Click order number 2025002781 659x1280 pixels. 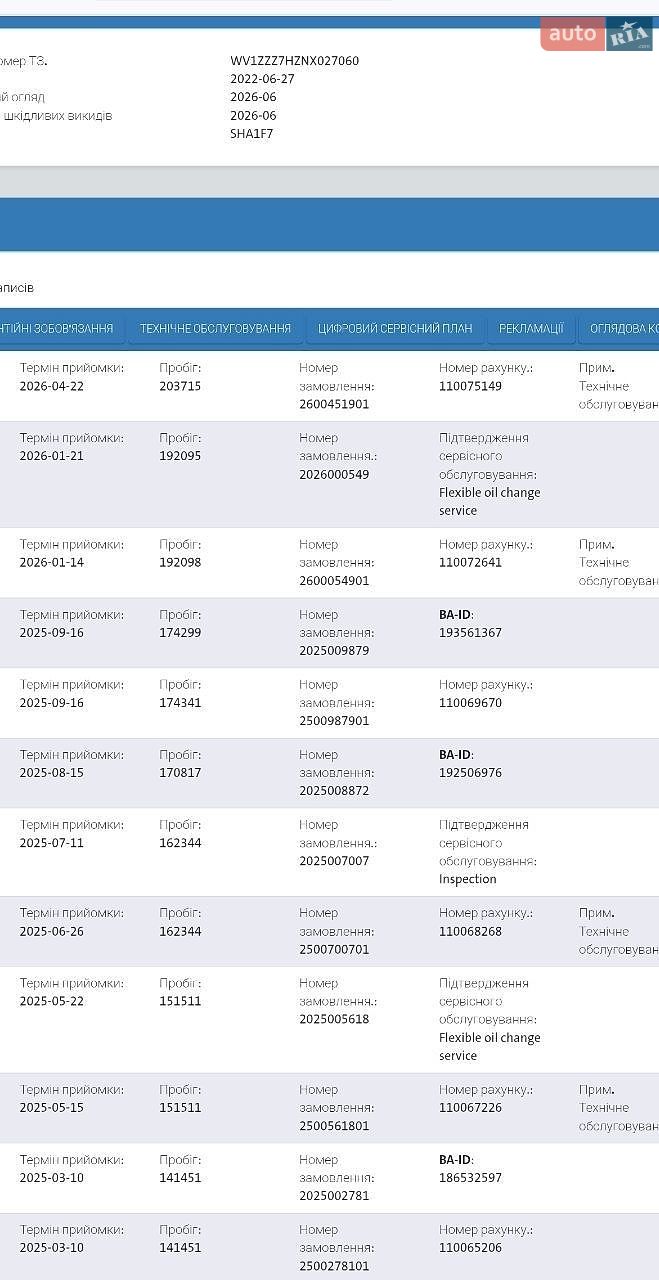point(334,1196)
